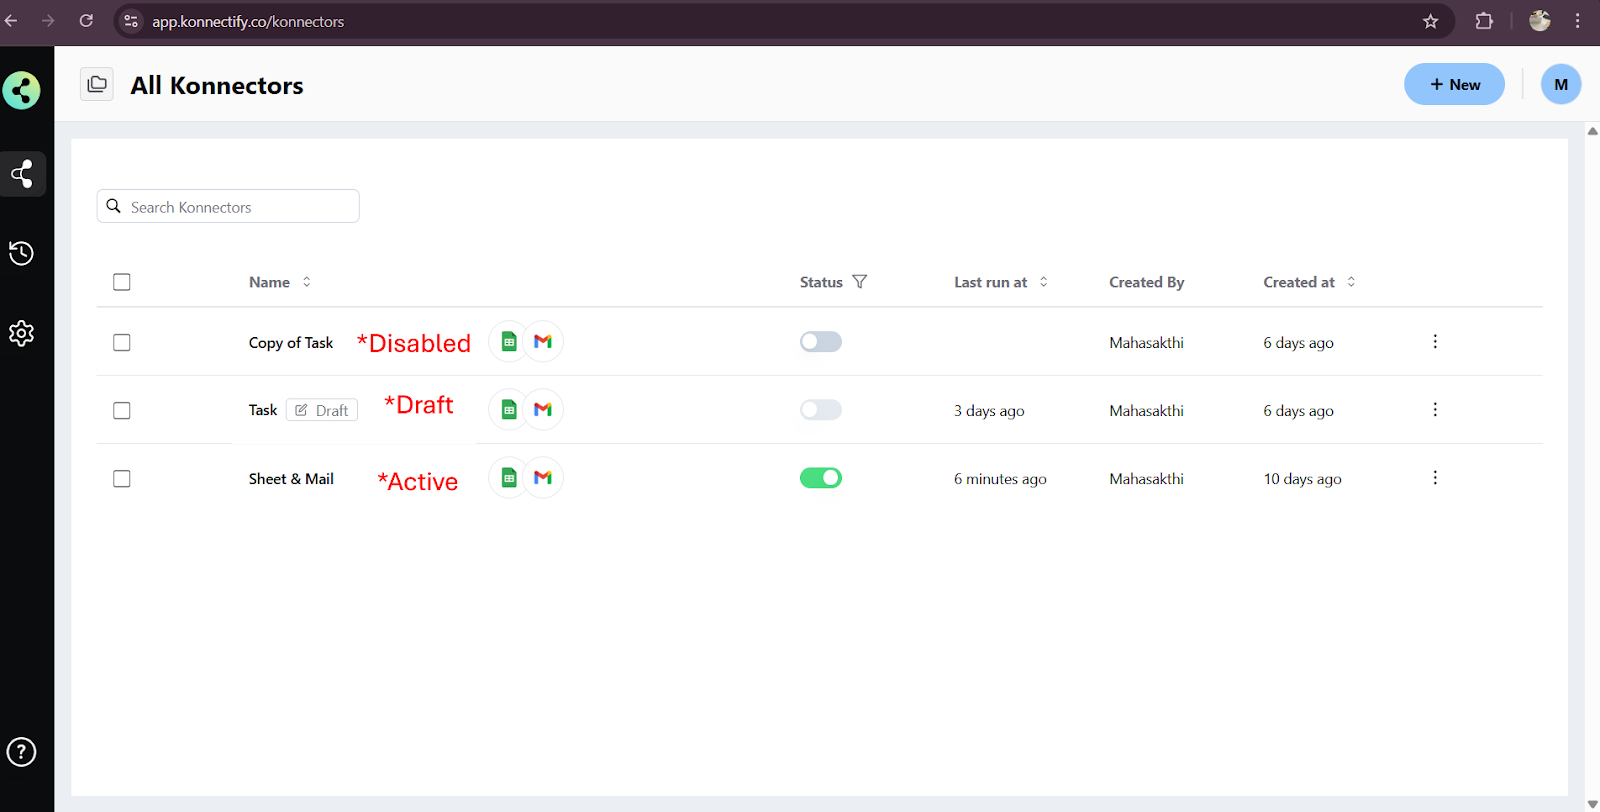
Task: Click Gmail icon in Sheet & Mail row
Action: tap(543, 478)
